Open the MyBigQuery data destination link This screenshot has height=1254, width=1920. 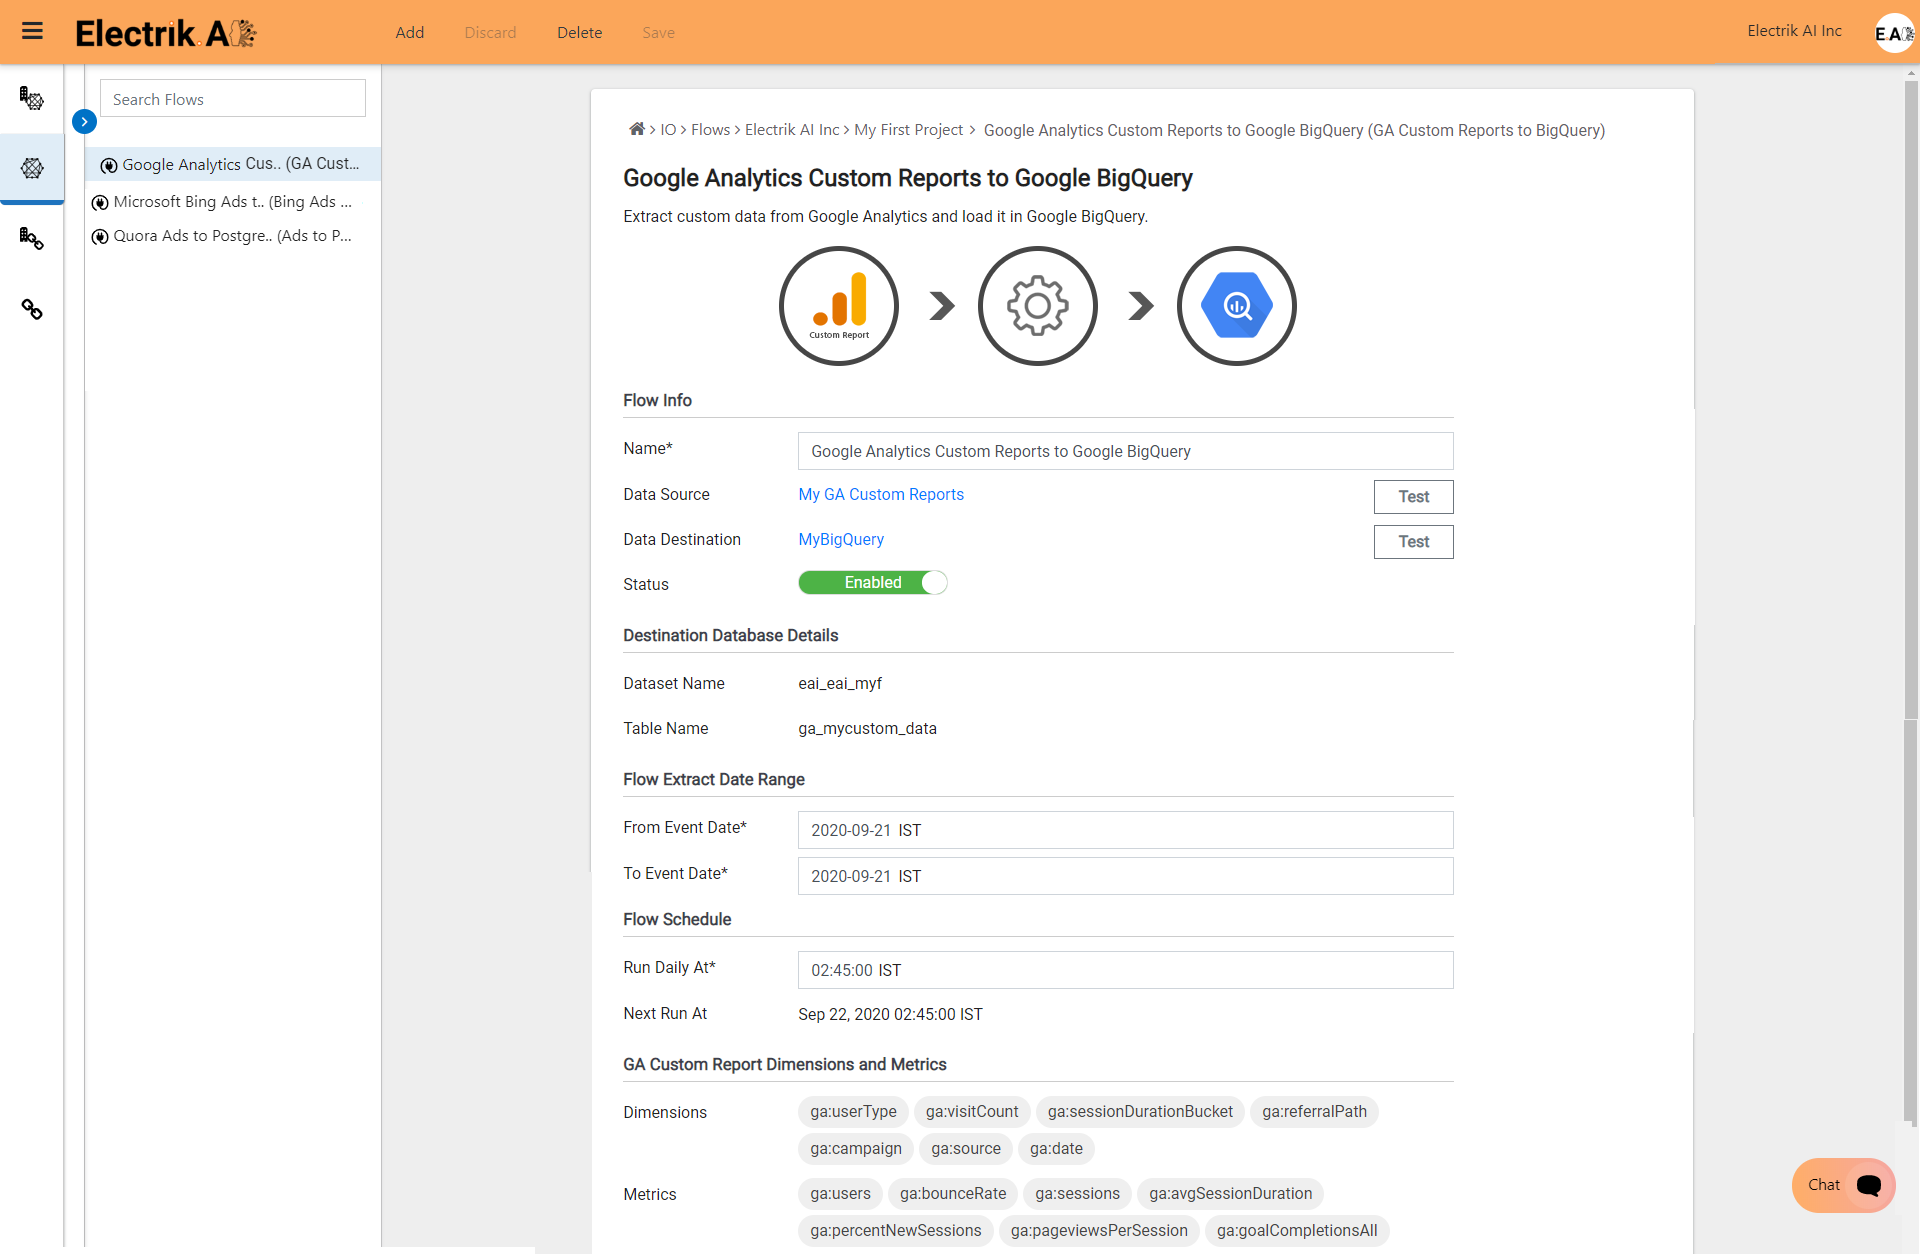coord(840,539)
